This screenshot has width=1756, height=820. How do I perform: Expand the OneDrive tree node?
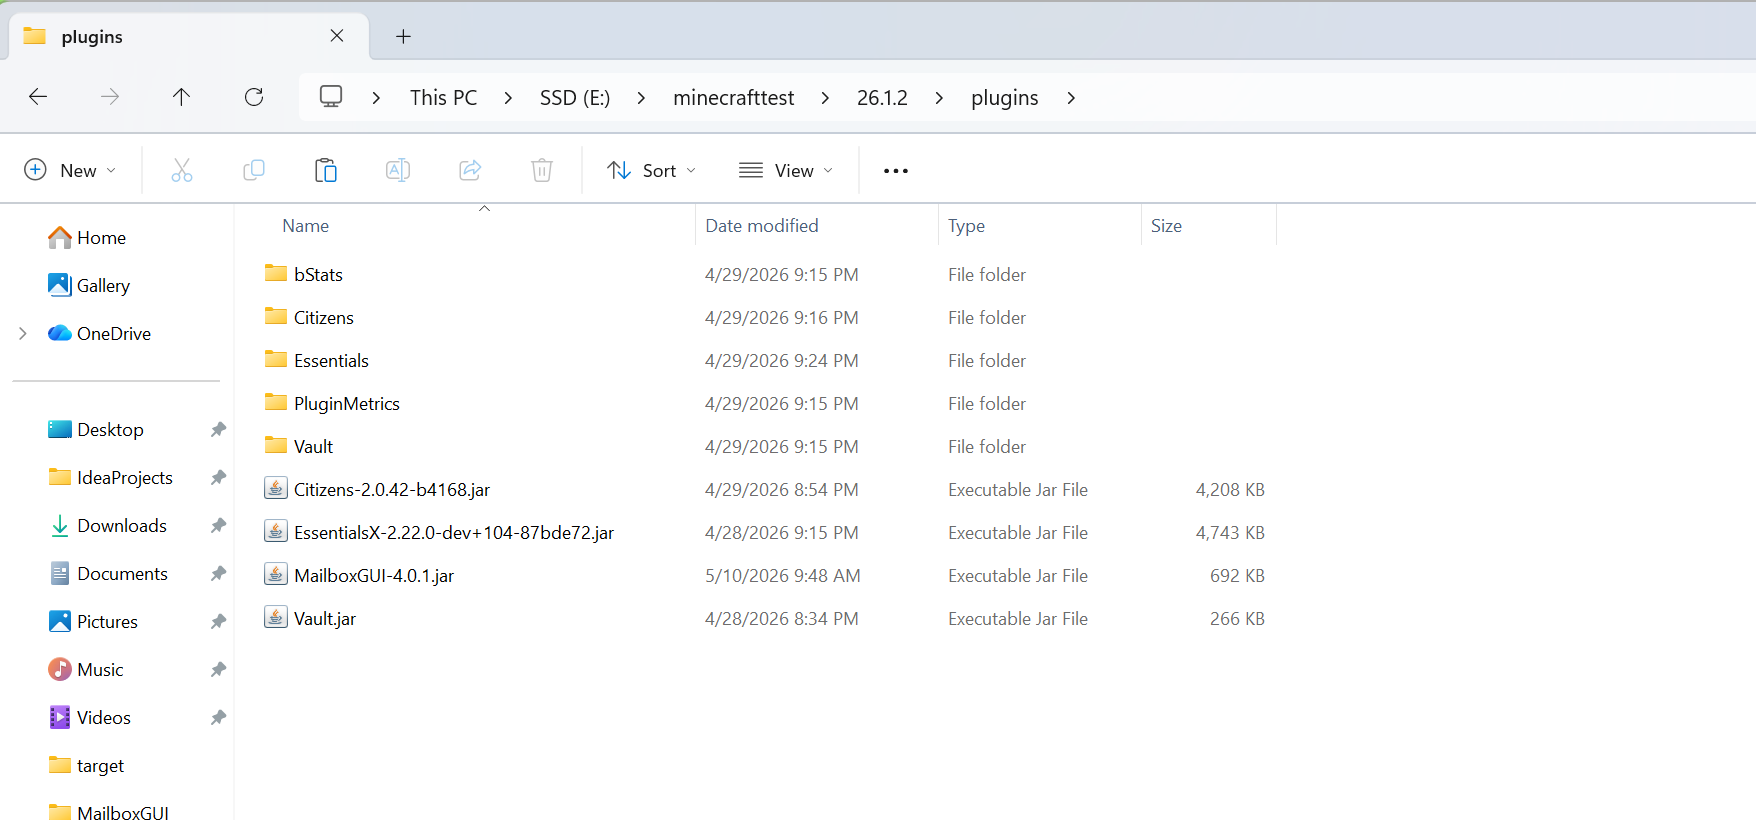coord(23,334)
